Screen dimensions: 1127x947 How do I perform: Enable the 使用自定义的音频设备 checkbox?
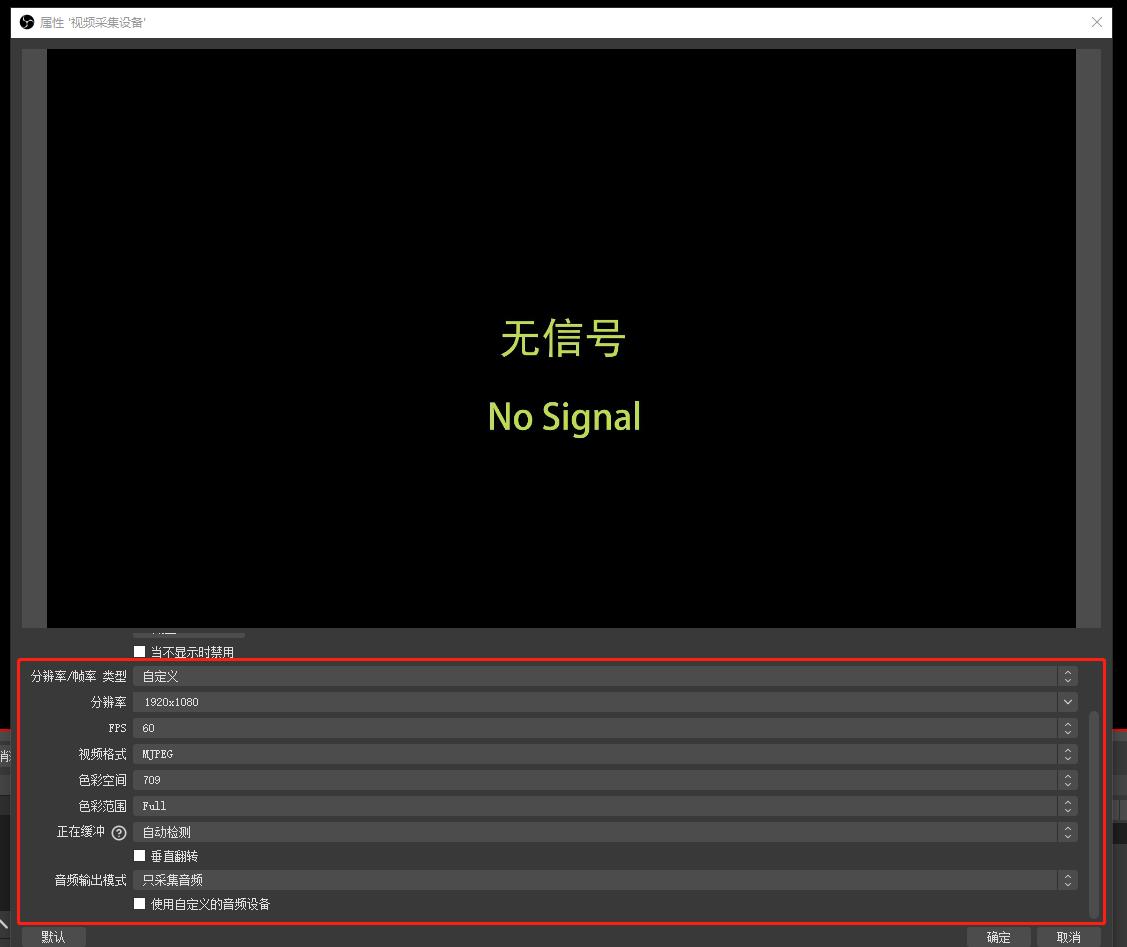tap(140, 904)
